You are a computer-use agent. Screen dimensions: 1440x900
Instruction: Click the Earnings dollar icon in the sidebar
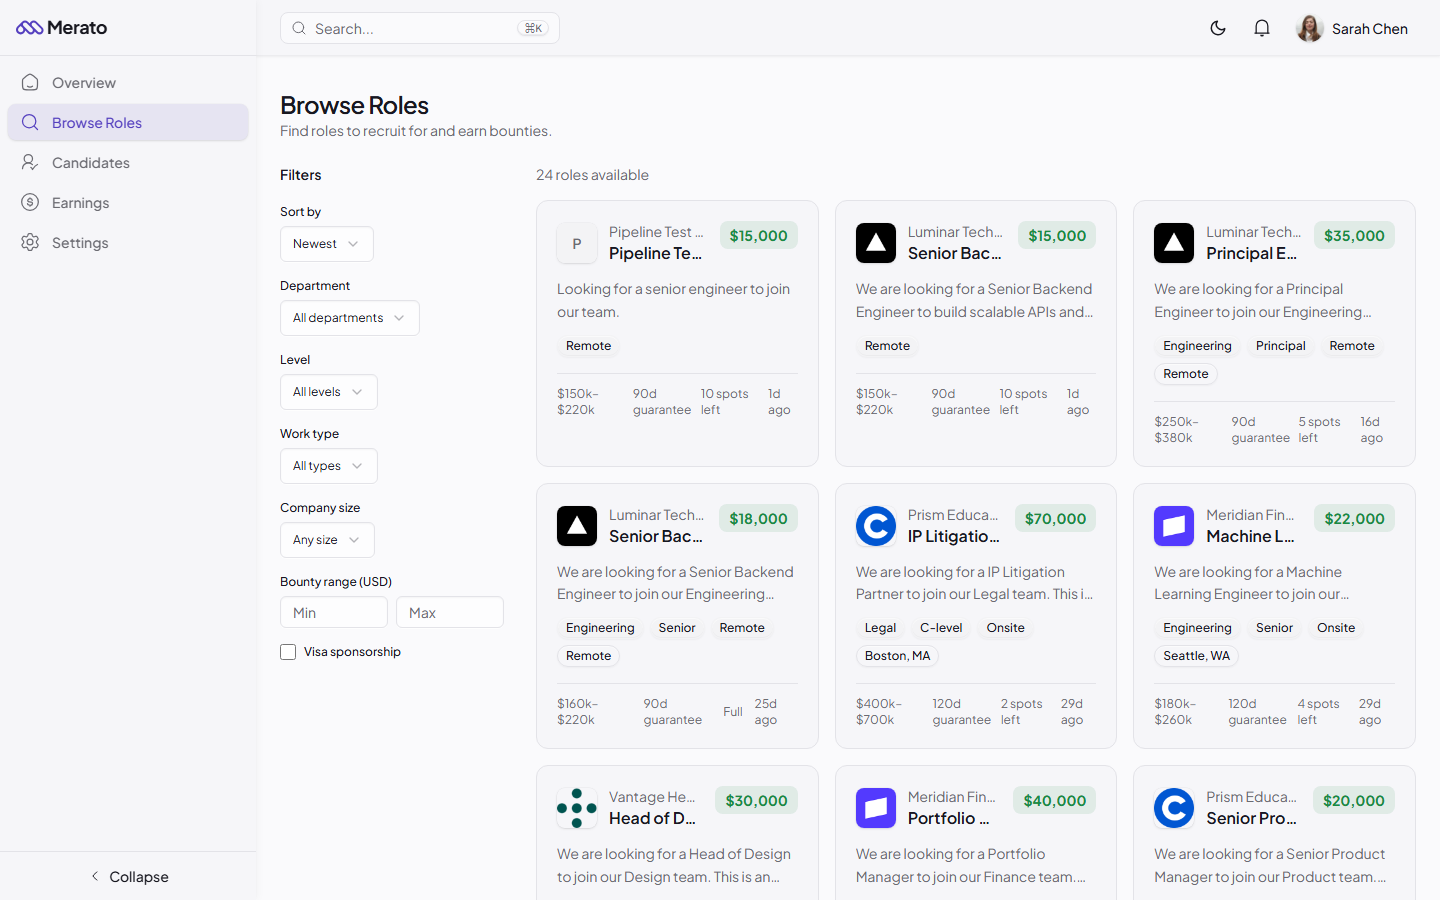[x=31, y=202]
